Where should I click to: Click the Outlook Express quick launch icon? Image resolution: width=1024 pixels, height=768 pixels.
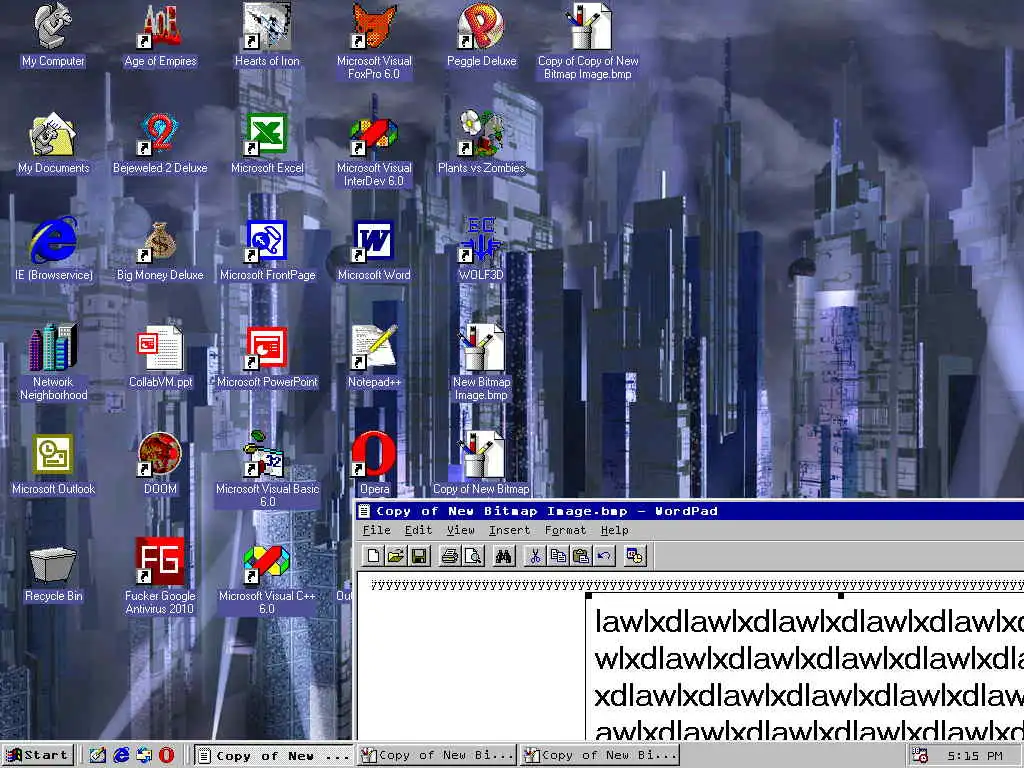click(x=144, y=756)
